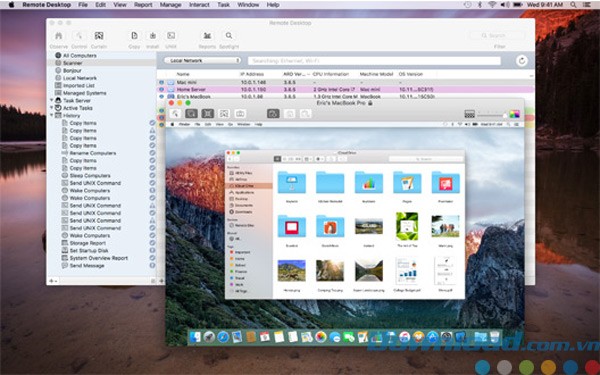This screenshot has width=600, height=375.
Task: Open the Reports toolbar icon
Action: [x=207, y=36]
